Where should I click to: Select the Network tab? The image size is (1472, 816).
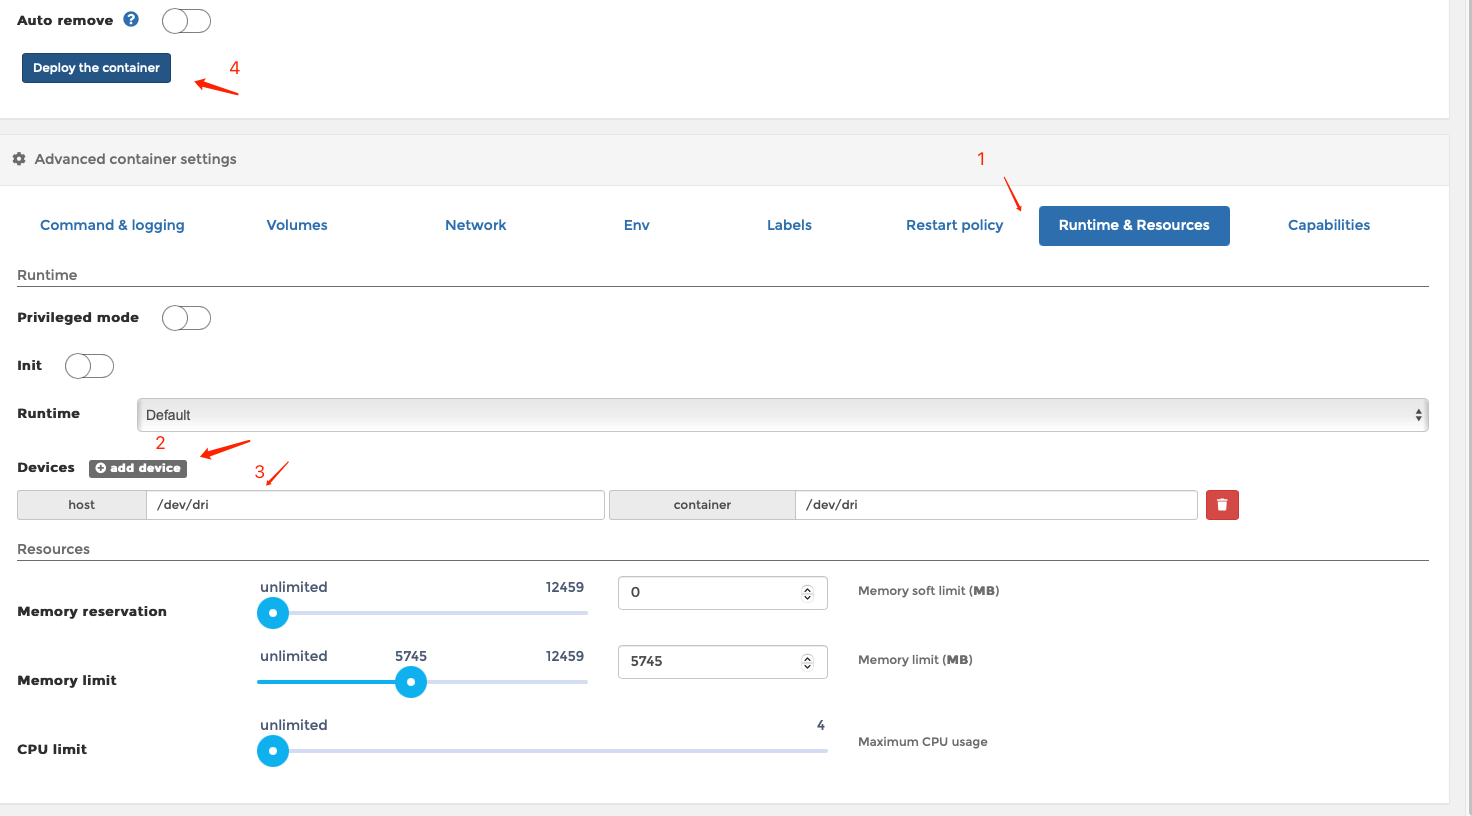pos(475,225)
